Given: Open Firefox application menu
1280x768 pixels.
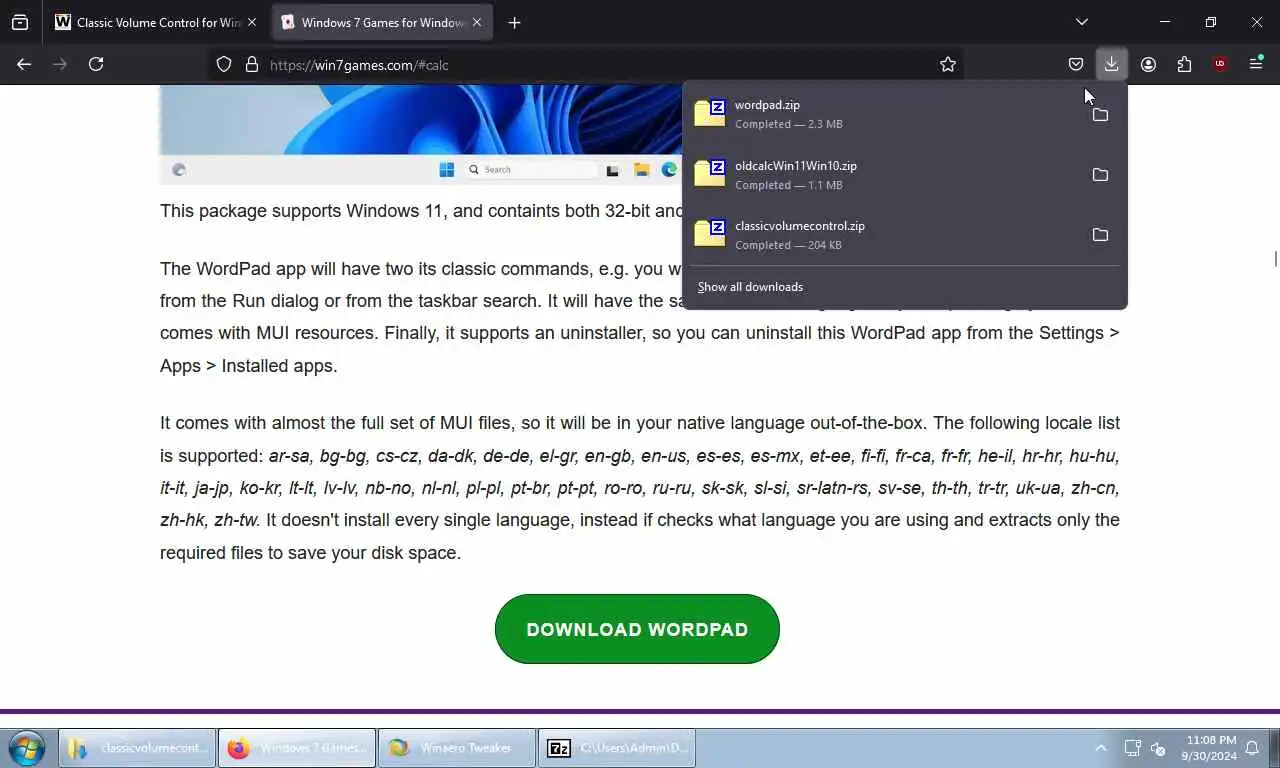Looking at the screenshot, I should [x=1256, y=64].
